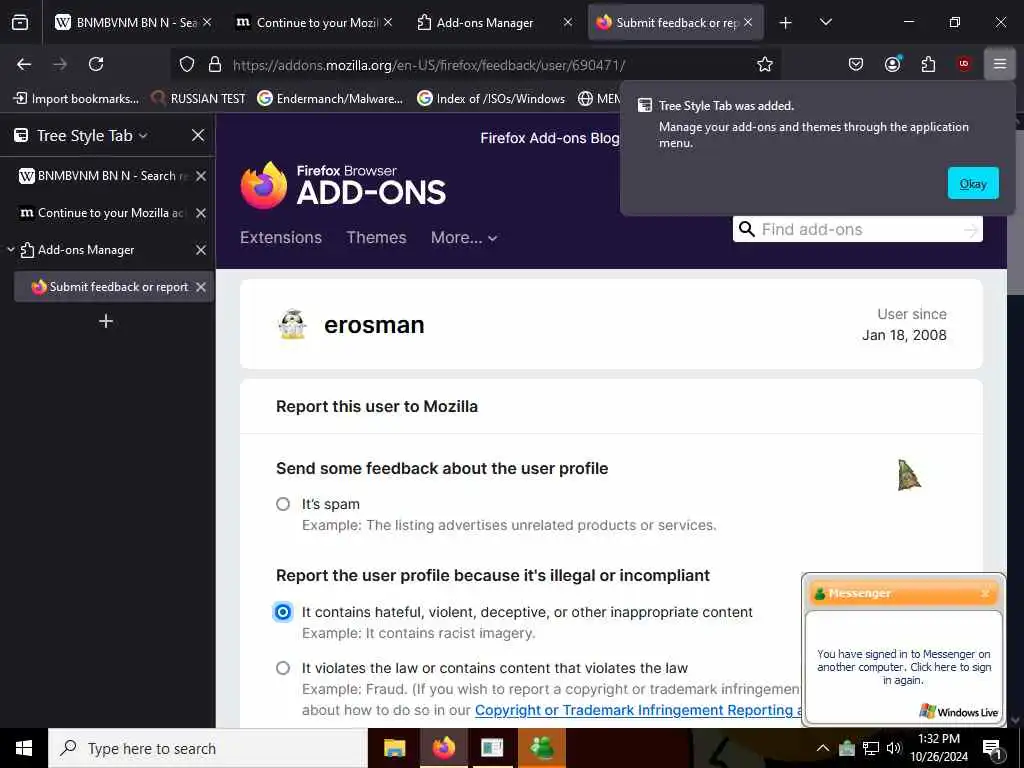Expand the Tree Style Tab sidebar dropdown
This screenshot has height=768, width=1024.
click(x=143, y=136)
